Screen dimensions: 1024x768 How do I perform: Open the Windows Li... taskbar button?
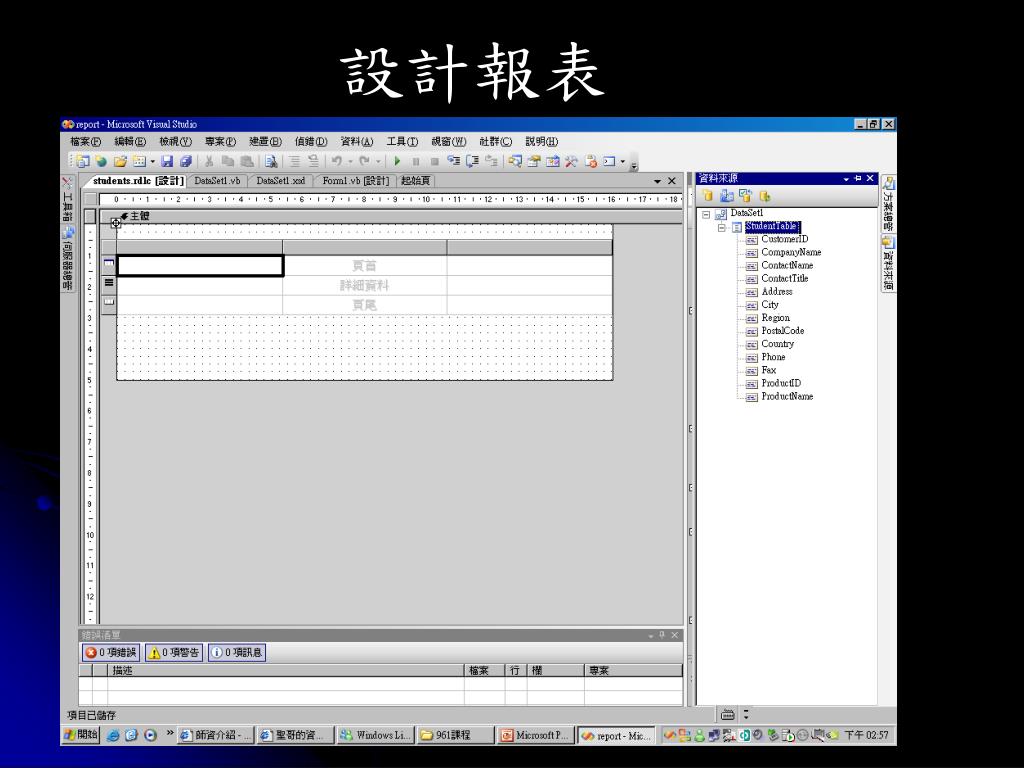tap(376, 735)
